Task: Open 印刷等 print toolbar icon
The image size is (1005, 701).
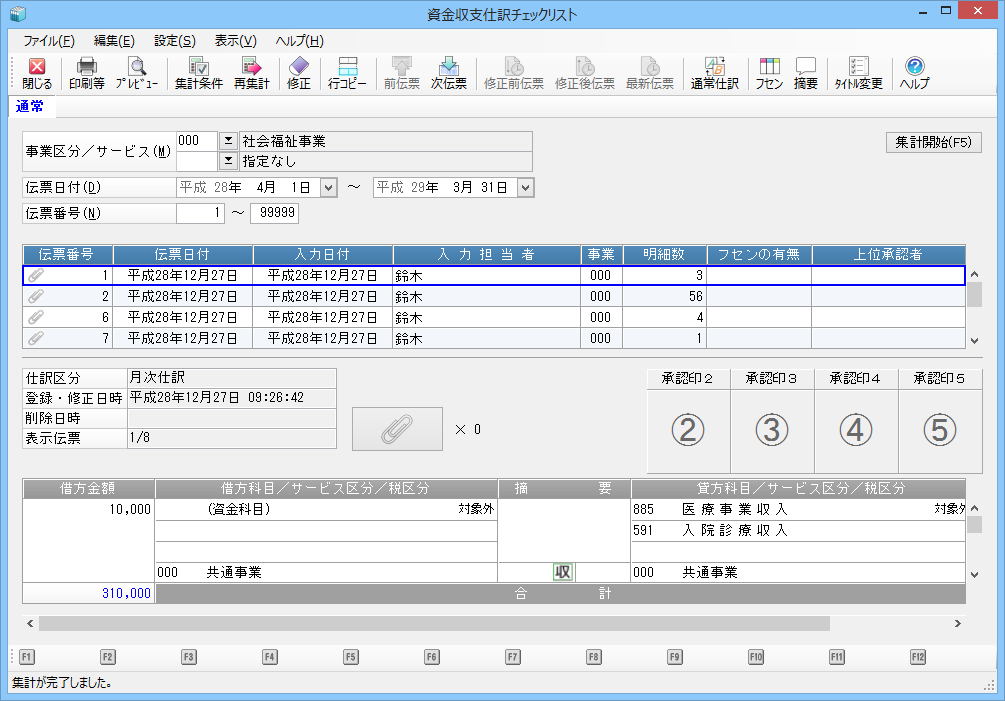Action: coord(87,73)
